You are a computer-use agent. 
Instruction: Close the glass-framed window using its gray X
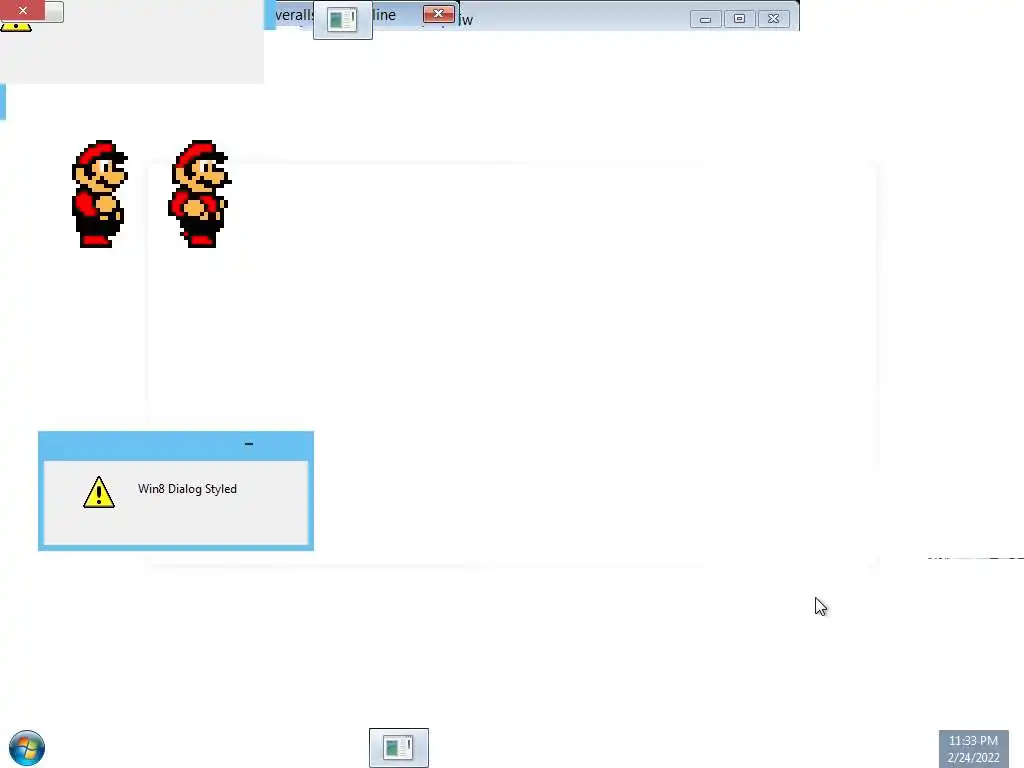773,19
